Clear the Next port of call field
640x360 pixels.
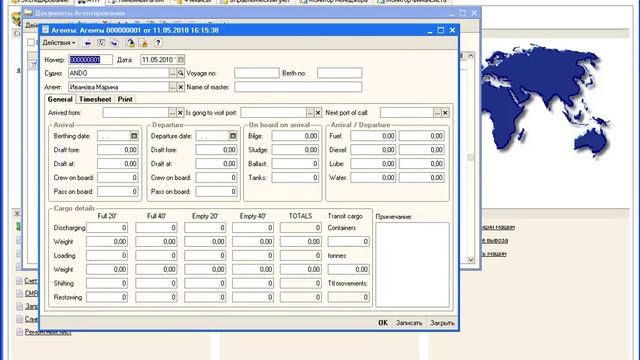[445, 113]
